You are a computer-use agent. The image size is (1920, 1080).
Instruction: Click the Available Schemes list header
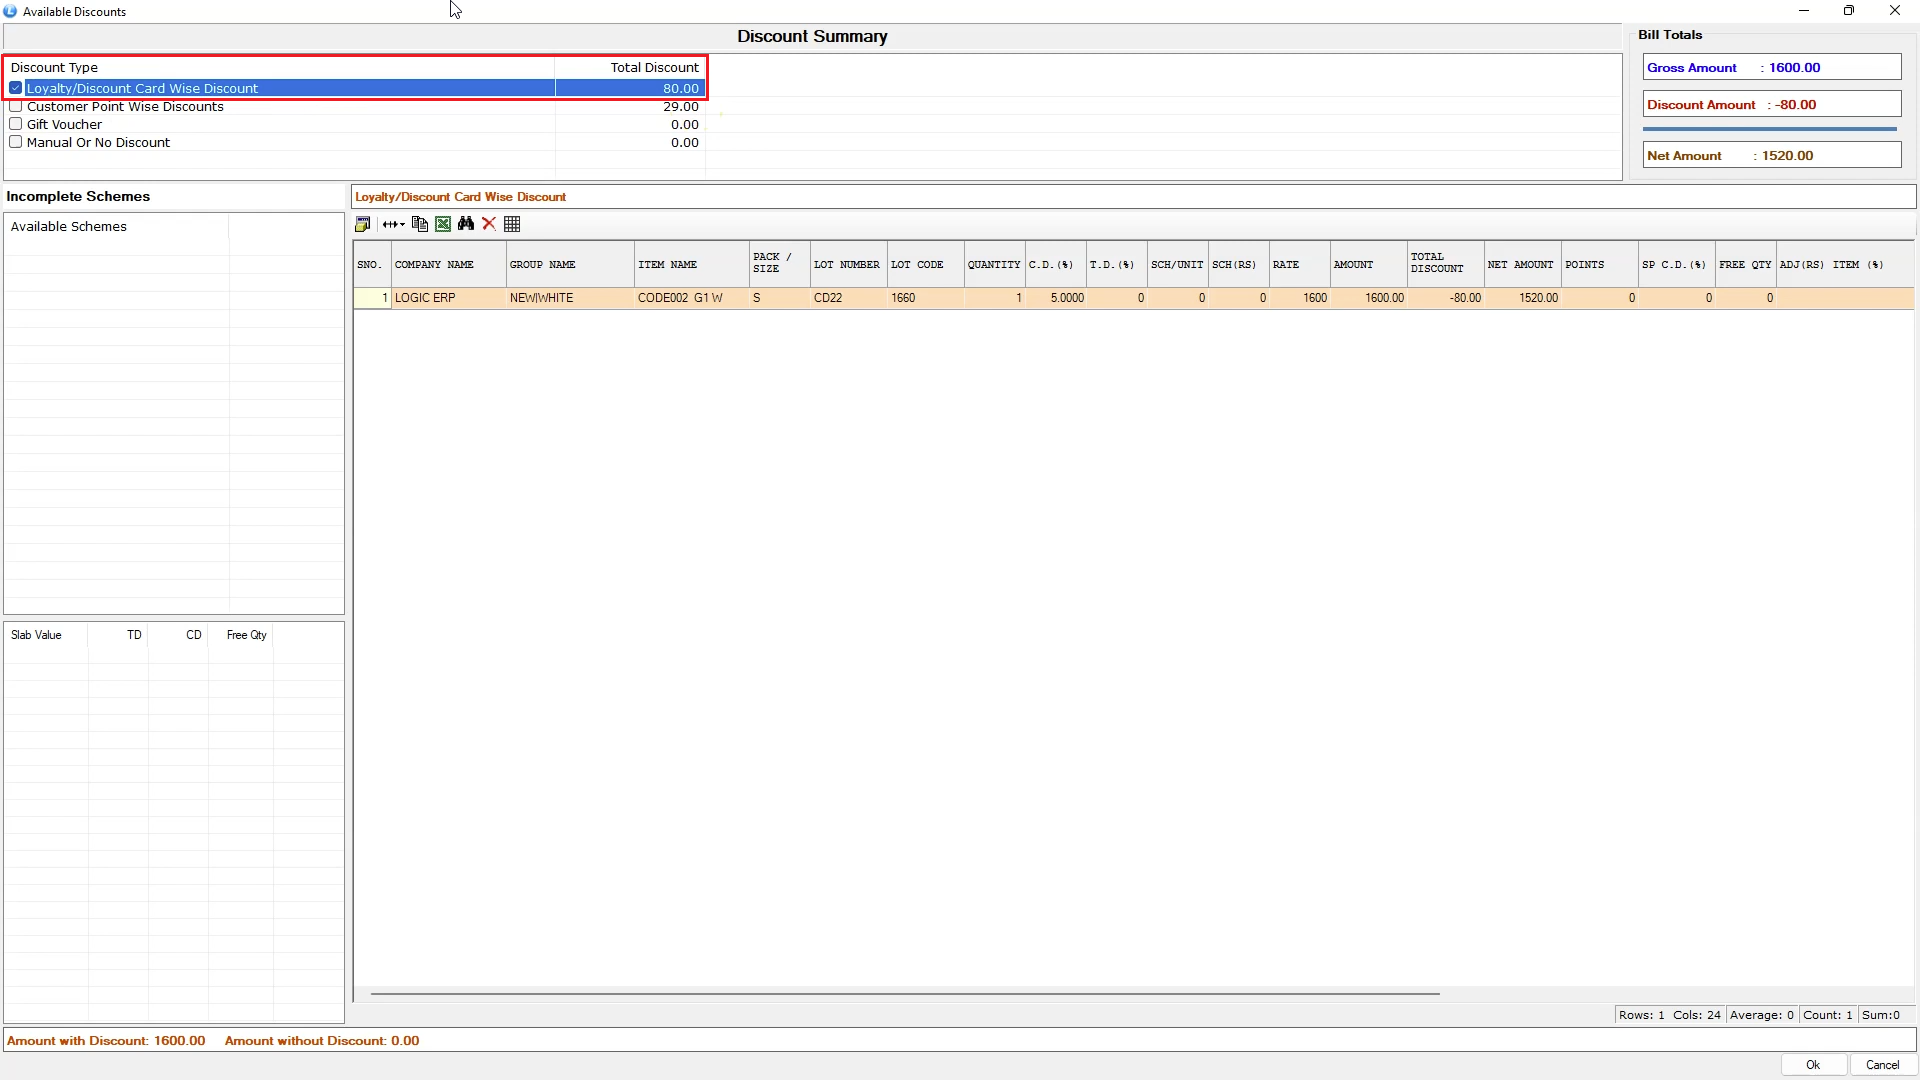click(x=69, y=227)
